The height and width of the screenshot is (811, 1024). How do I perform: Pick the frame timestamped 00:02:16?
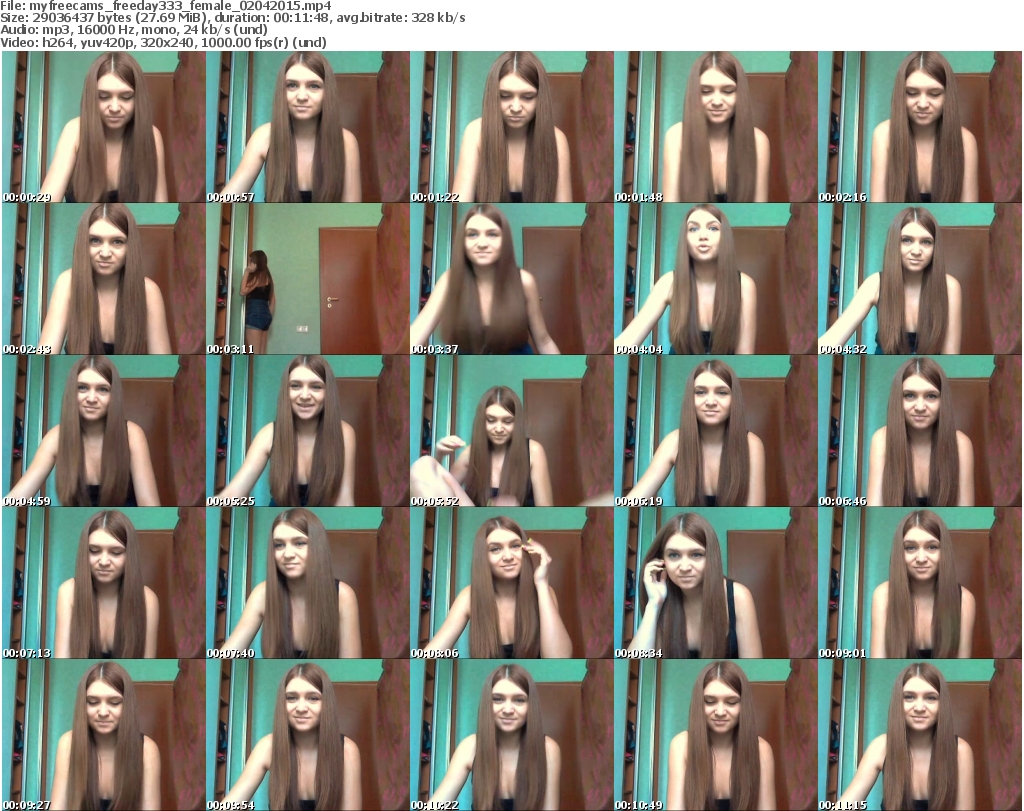[x=919, y=127]
